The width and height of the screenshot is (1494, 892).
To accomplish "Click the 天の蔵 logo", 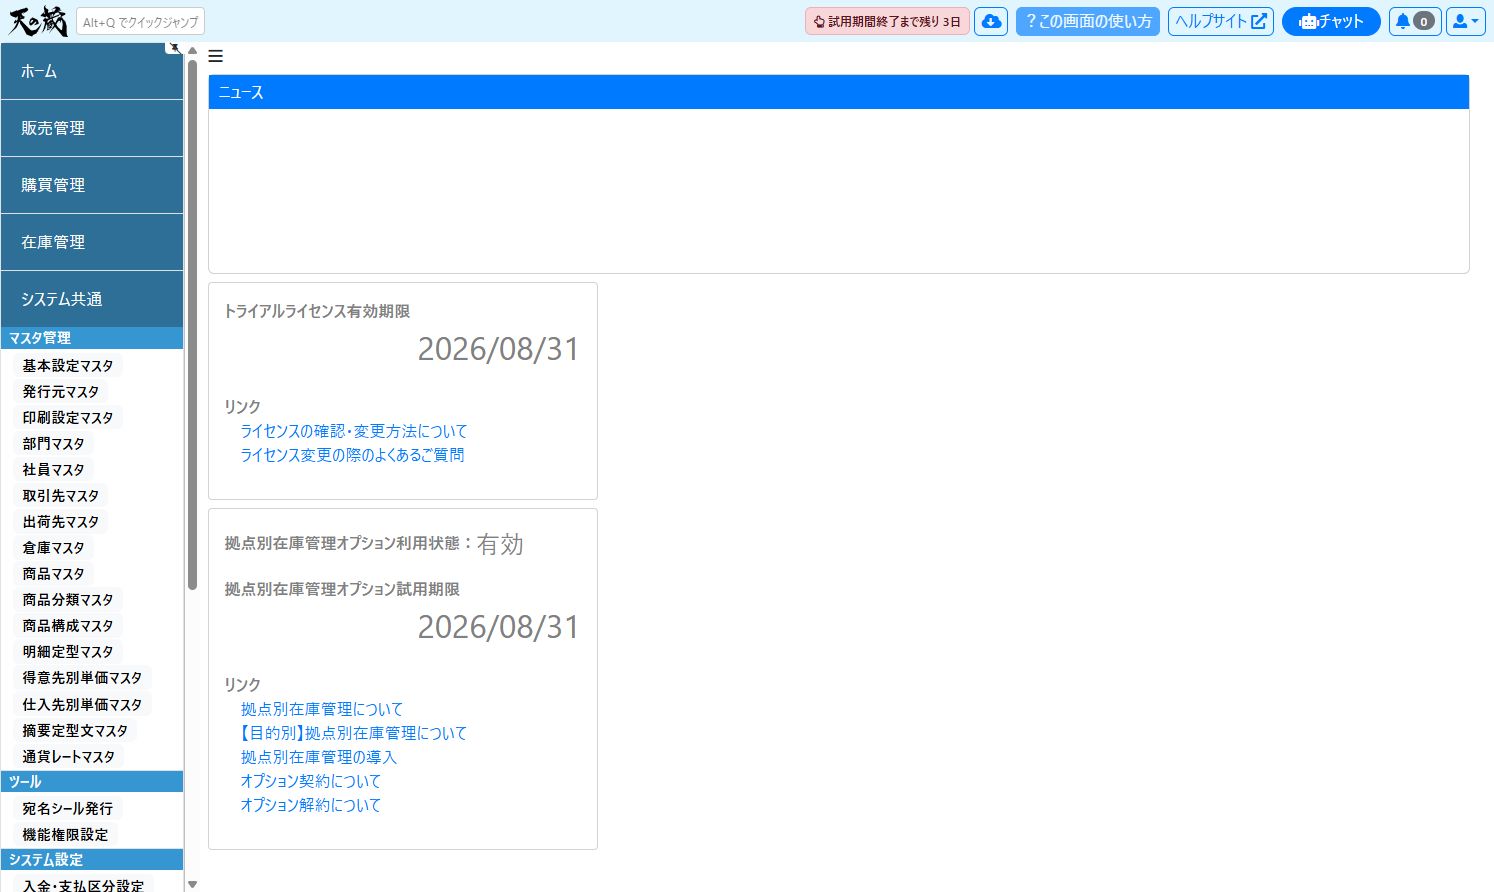I will click(38, 21).
